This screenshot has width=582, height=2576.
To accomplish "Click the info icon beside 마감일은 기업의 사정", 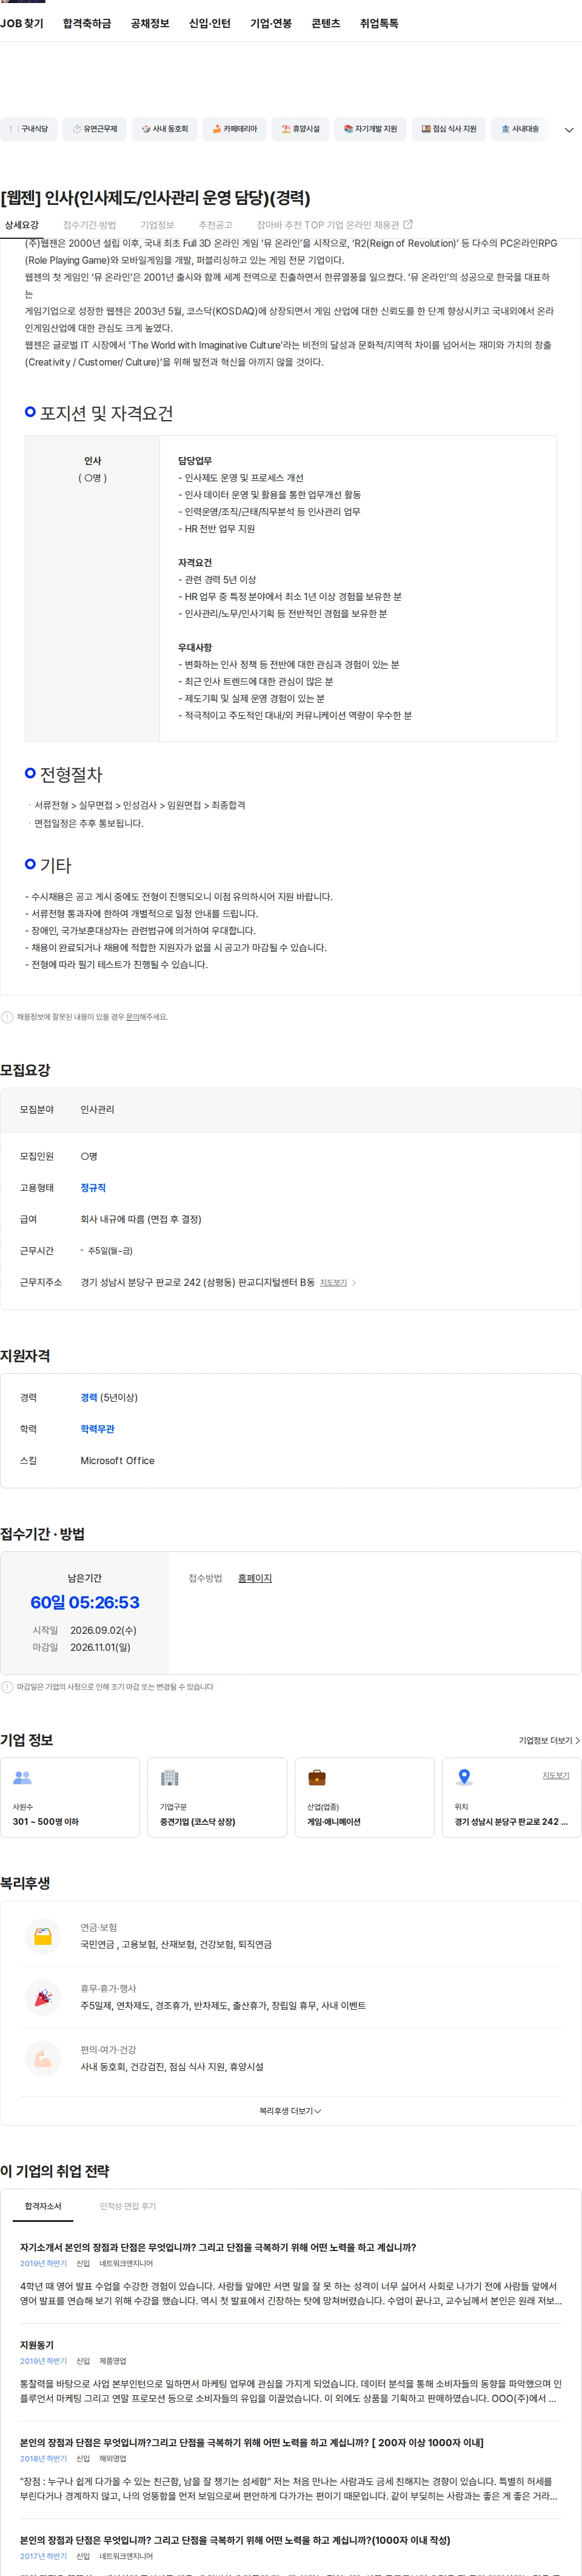I will tap(7, 1687).
